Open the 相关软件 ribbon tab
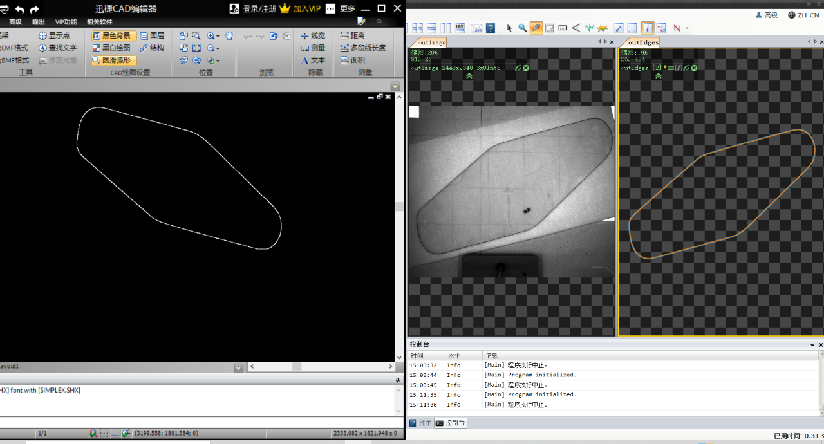 100,22
